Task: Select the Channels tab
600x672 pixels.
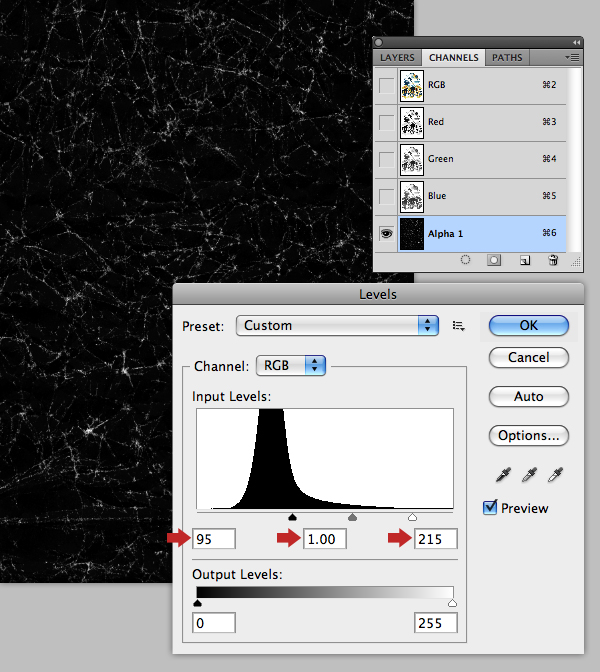Action: 453,57
